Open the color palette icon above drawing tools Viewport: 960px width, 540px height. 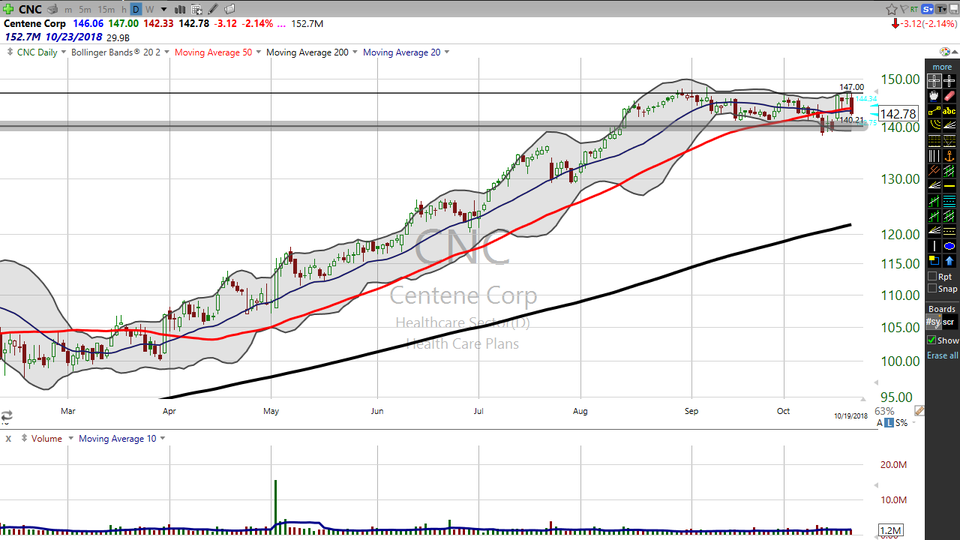tap(946, 52)
